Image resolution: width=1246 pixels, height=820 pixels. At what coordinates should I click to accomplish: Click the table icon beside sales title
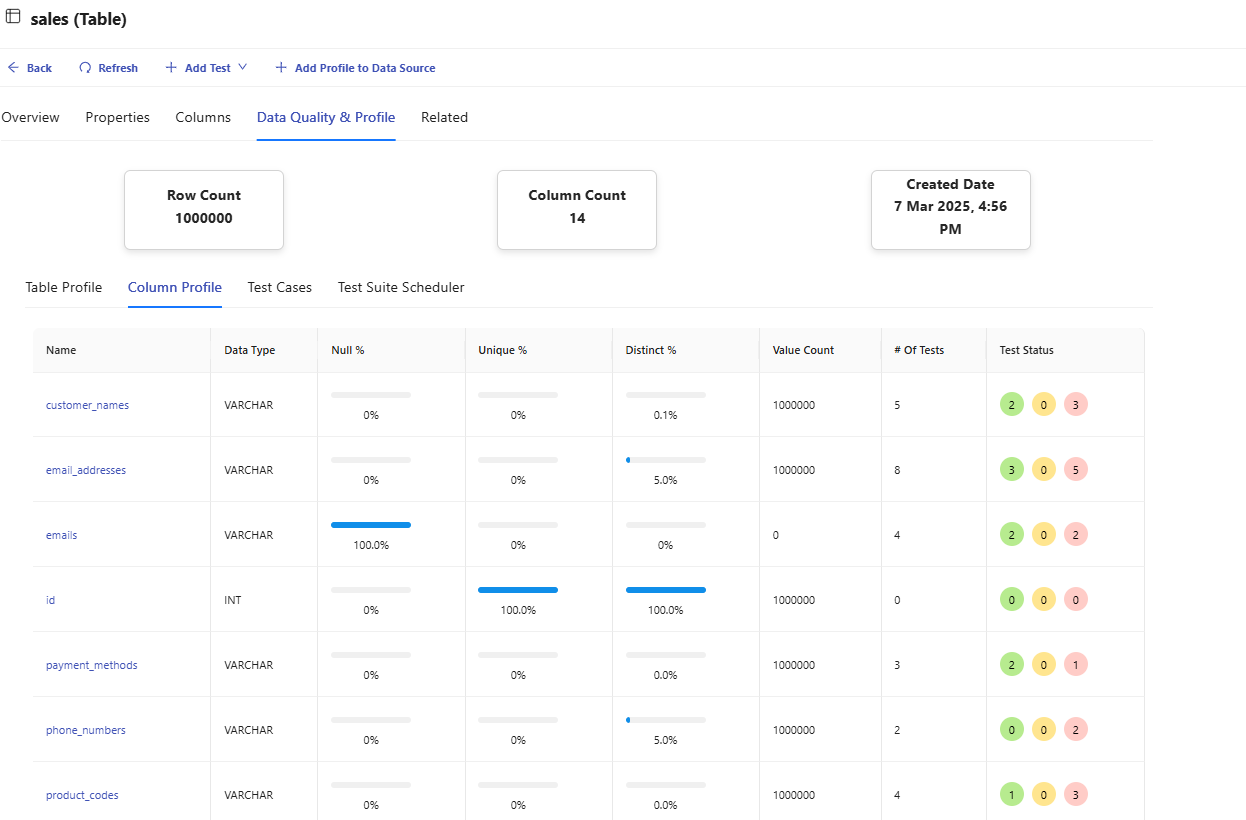click(x=13, y=17)
